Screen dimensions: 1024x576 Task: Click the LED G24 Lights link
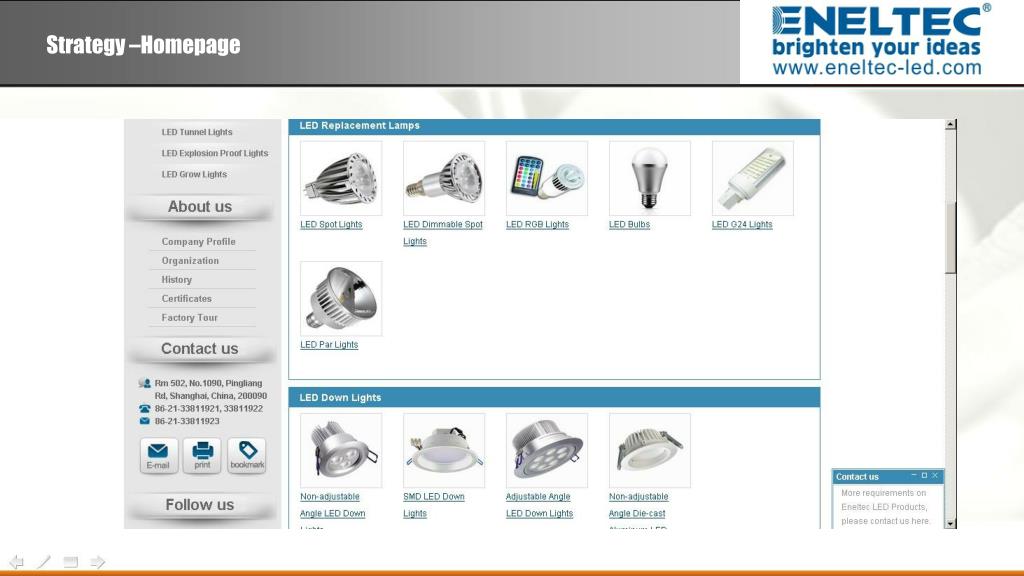click(742, 225)
